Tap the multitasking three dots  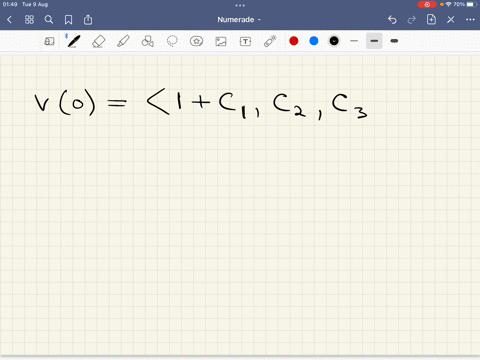click(x=240, y=5)
